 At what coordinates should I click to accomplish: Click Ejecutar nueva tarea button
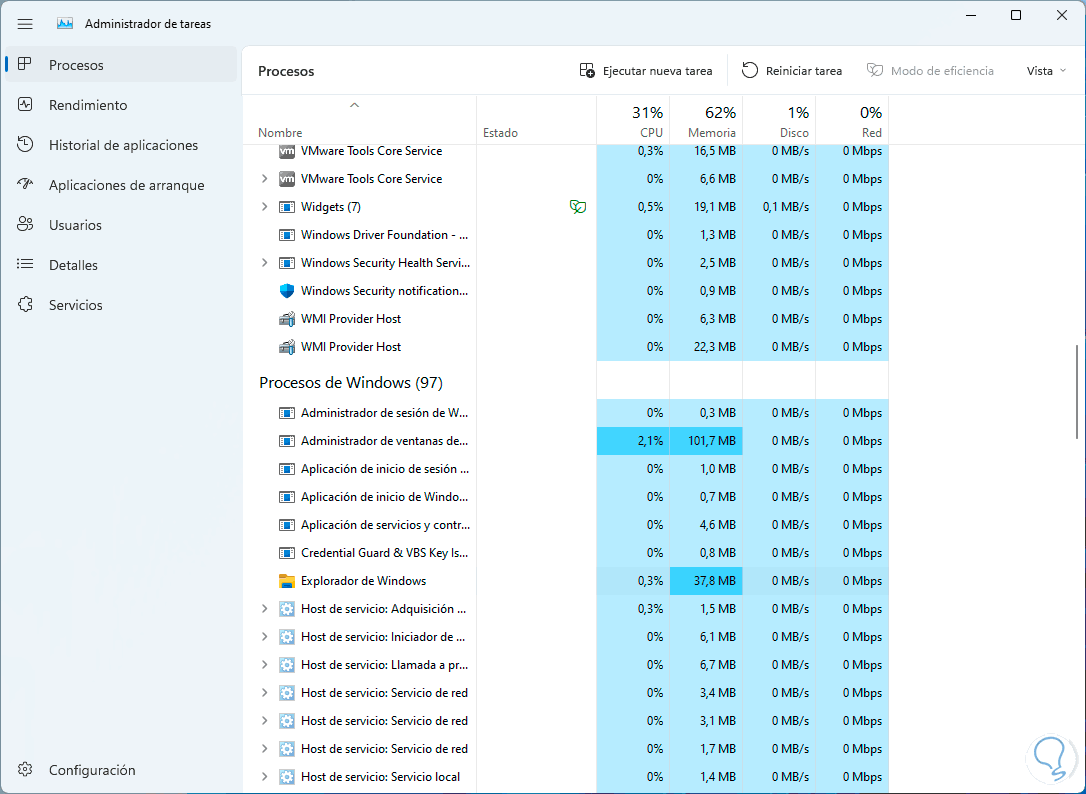[646, 71]
